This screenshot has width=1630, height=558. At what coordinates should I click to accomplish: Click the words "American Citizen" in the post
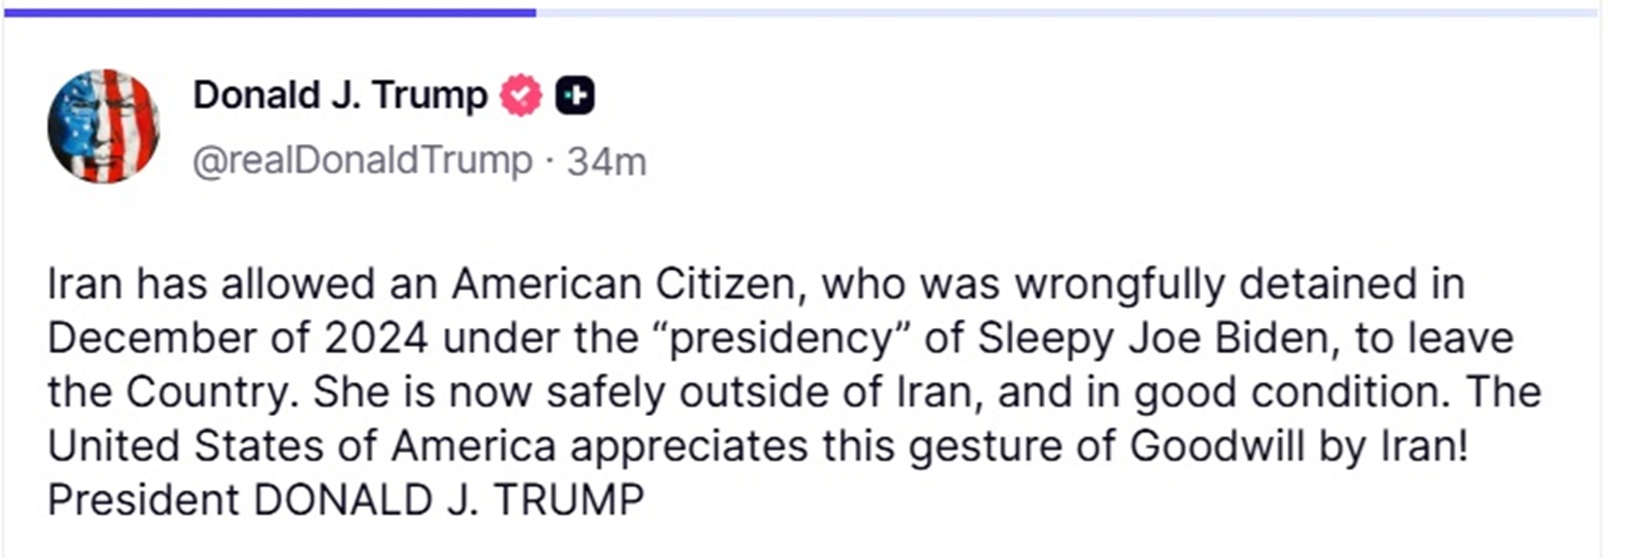click(626, 285)
